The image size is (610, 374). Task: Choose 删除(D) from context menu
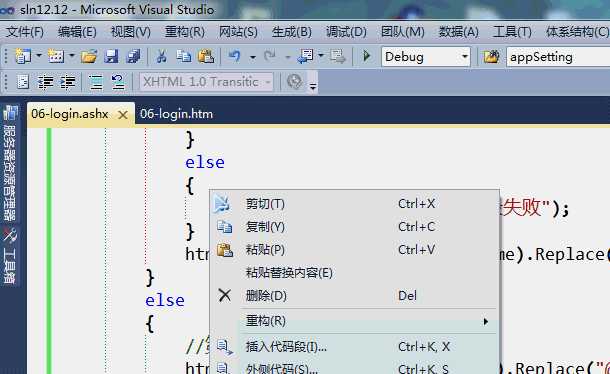[354, 296]
